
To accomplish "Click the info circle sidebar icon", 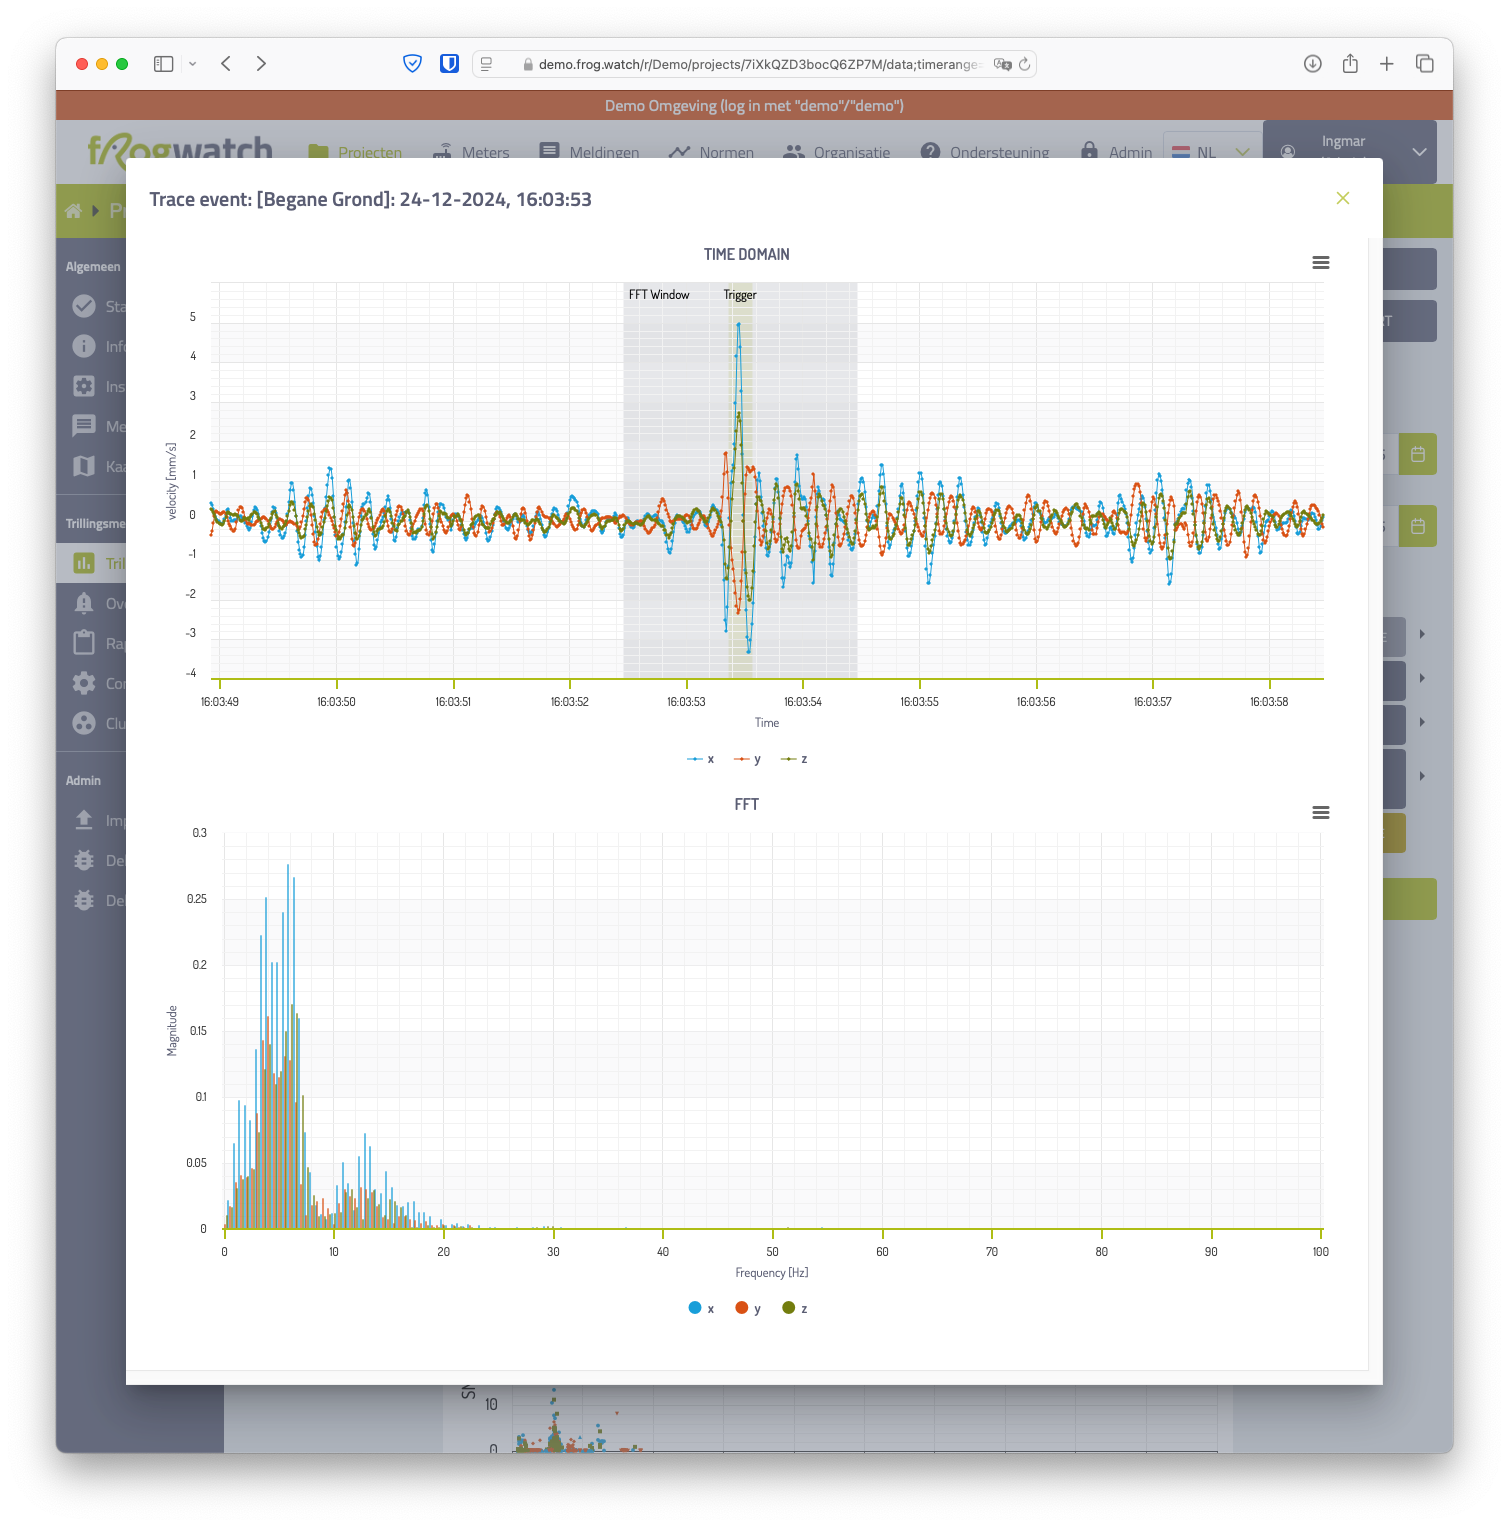I will point(84,346).
